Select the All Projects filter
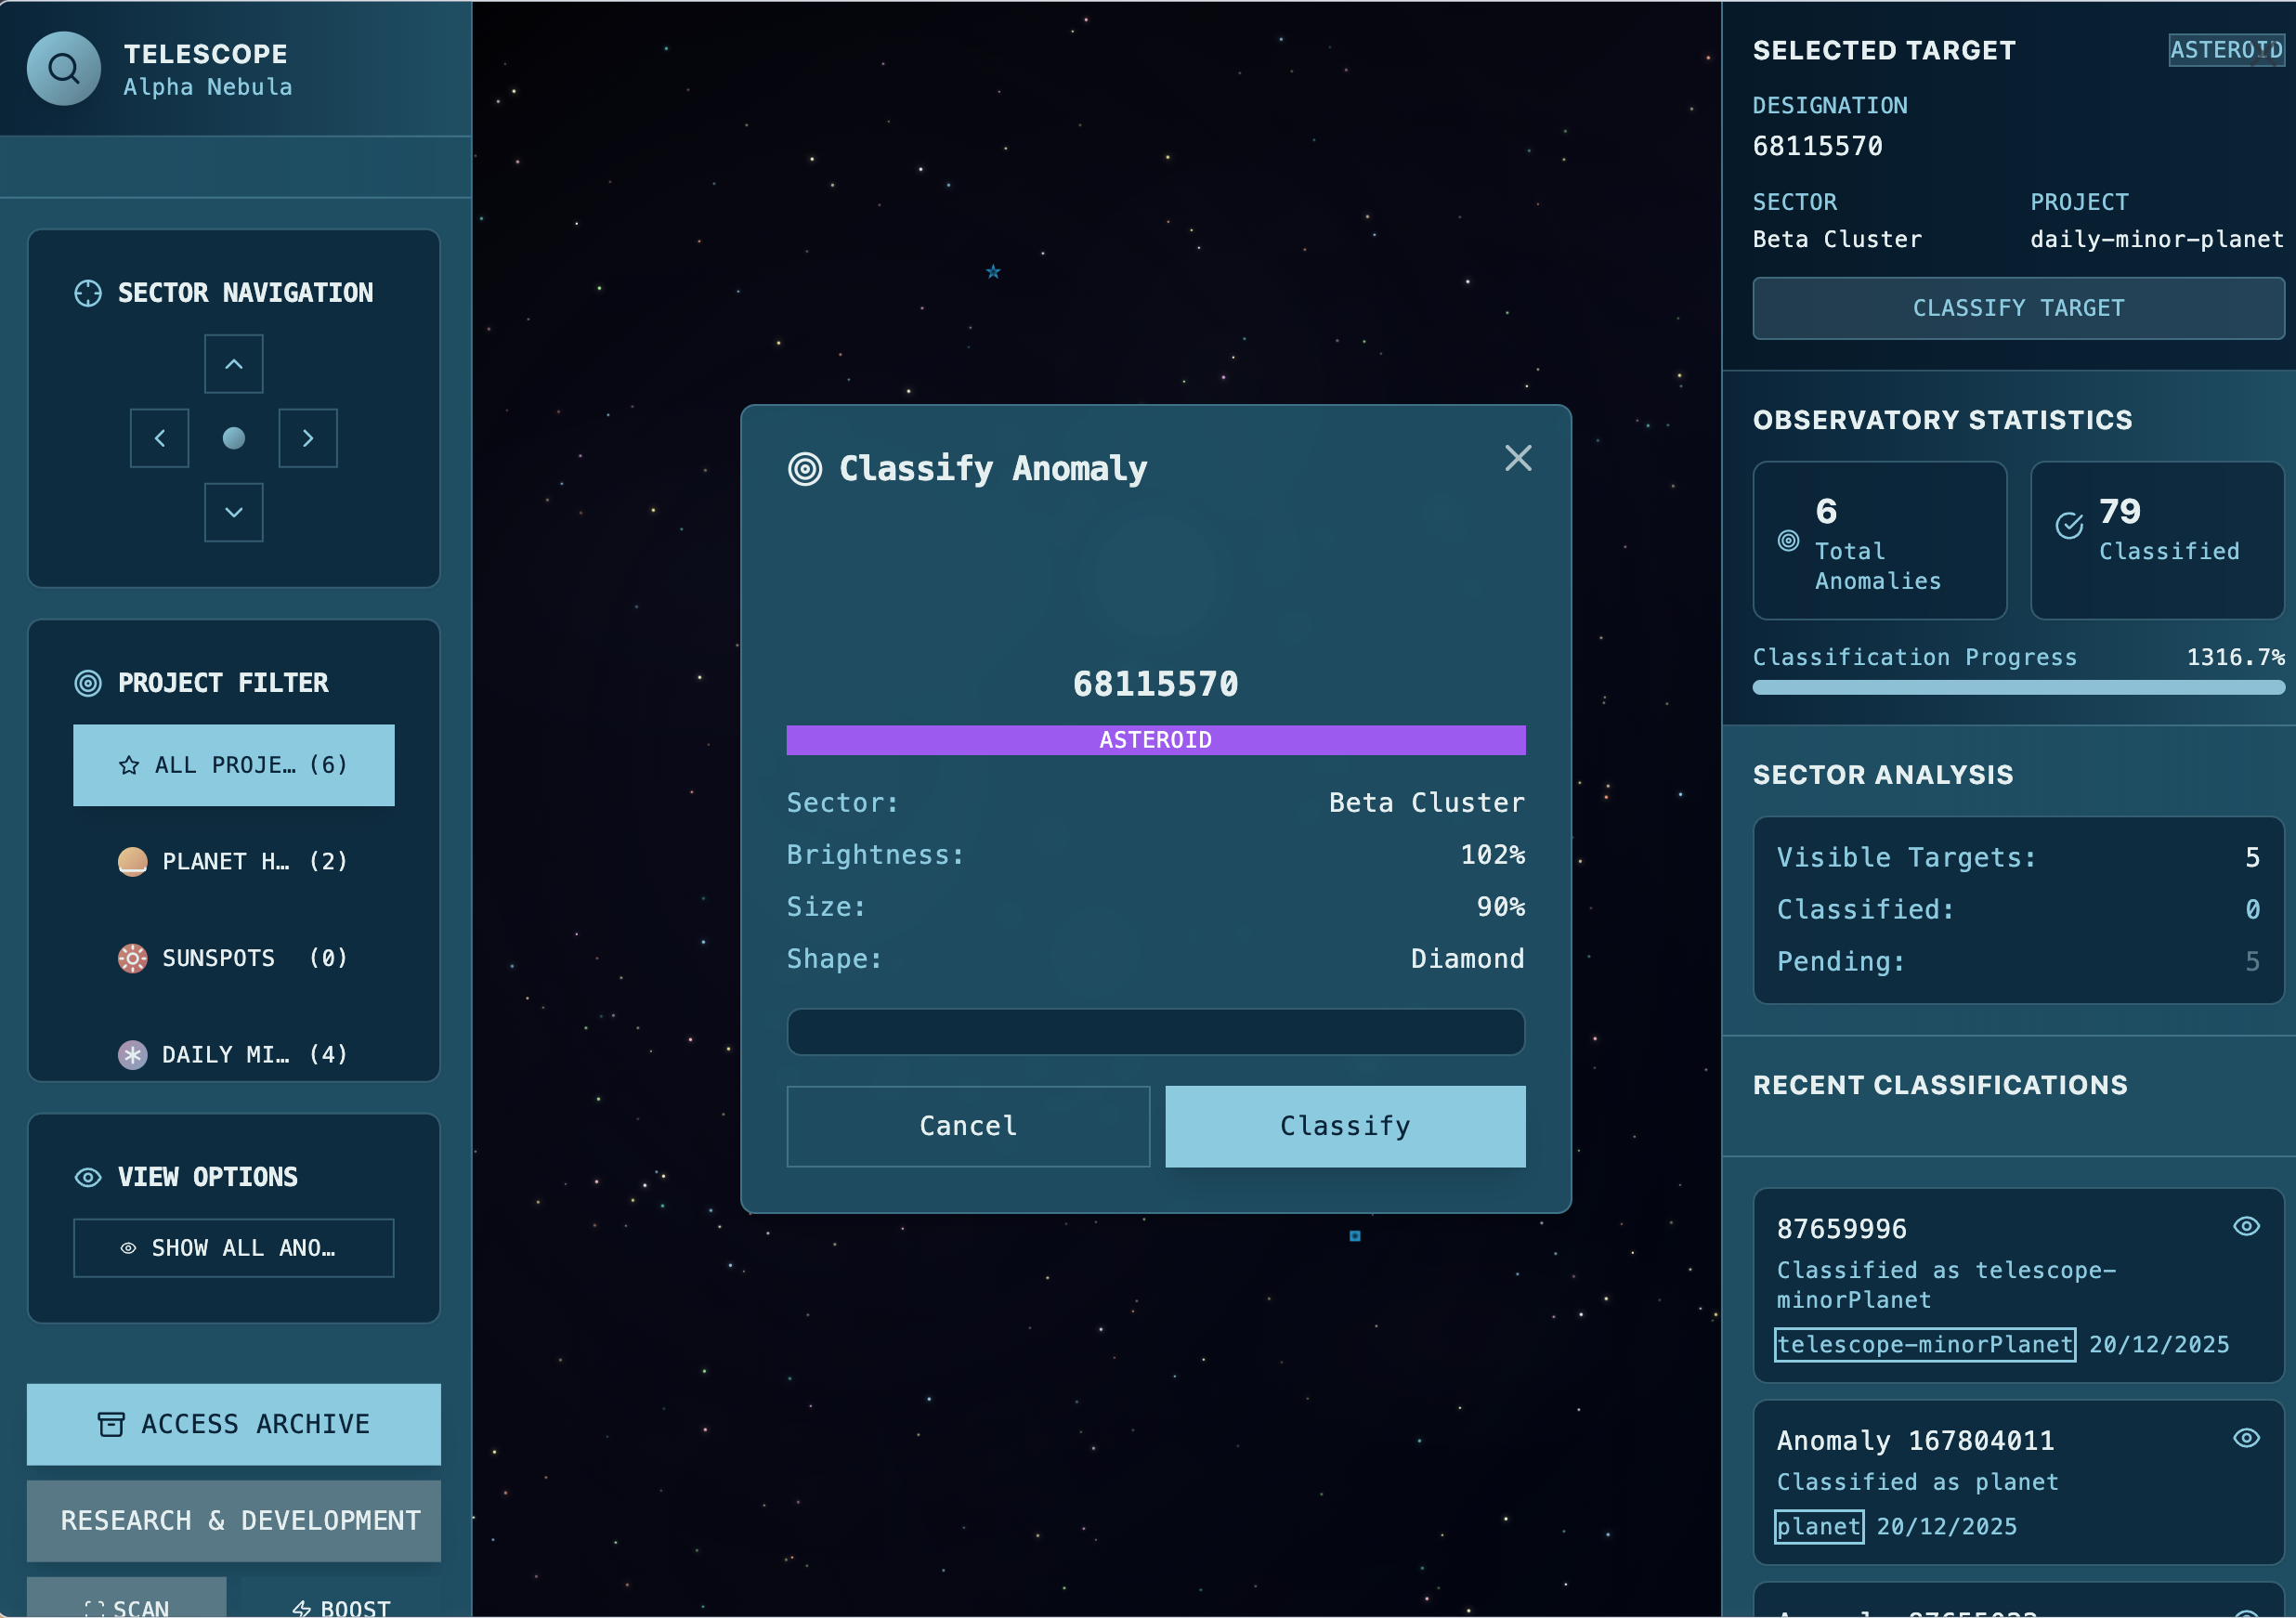This screenshot has height=1618, width=2296. 233,765
